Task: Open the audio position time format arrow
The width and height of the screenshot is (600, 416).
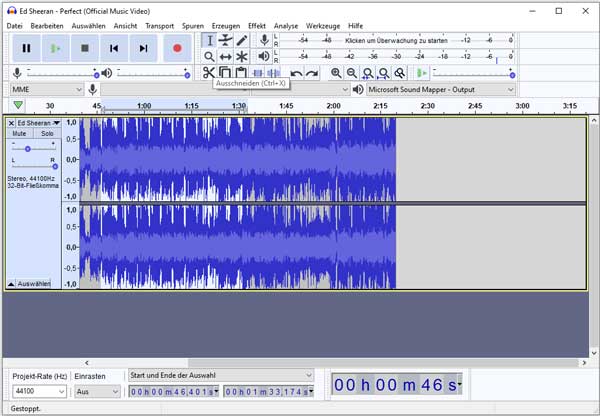Action: click(459, 384)
